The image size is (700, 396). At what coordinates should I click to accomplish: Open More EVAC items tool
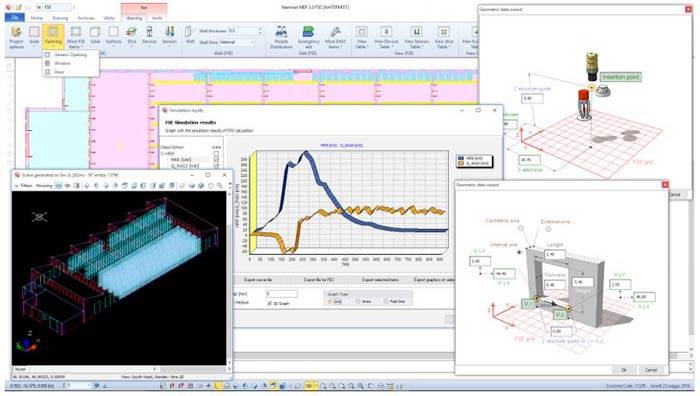coord(335,38)
